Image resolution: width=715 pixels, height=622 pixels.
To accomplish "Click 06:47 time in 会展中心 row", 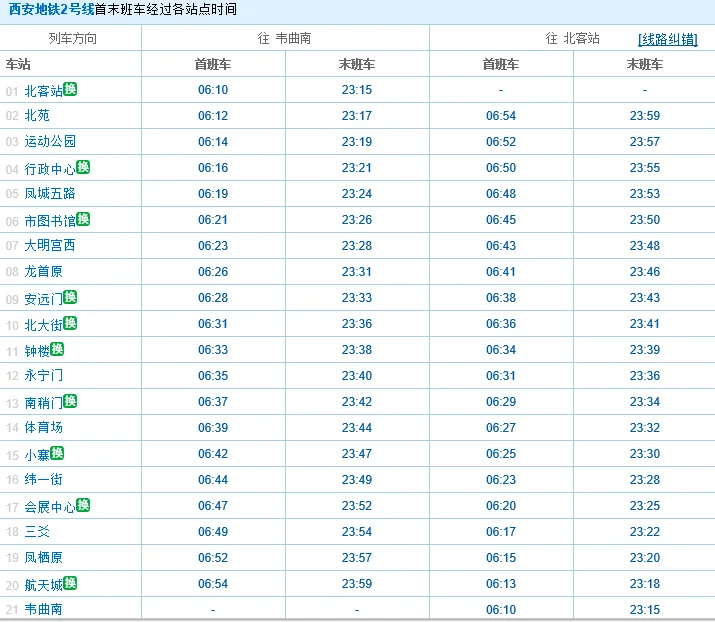I will point(213,506).
